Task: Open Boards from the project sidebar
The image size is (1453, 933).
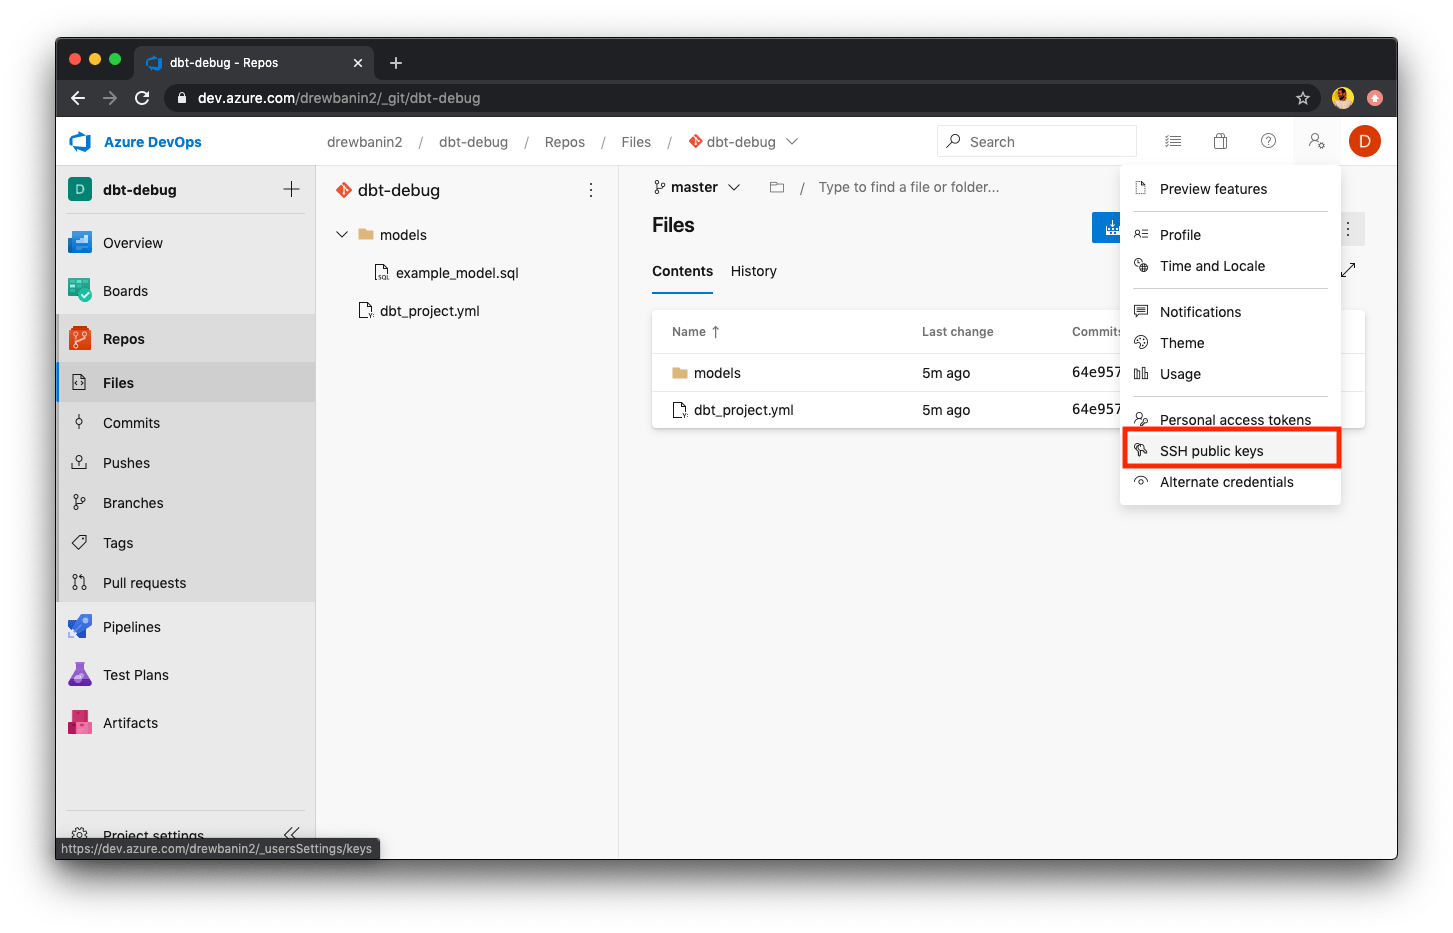Action: point(123,290)
